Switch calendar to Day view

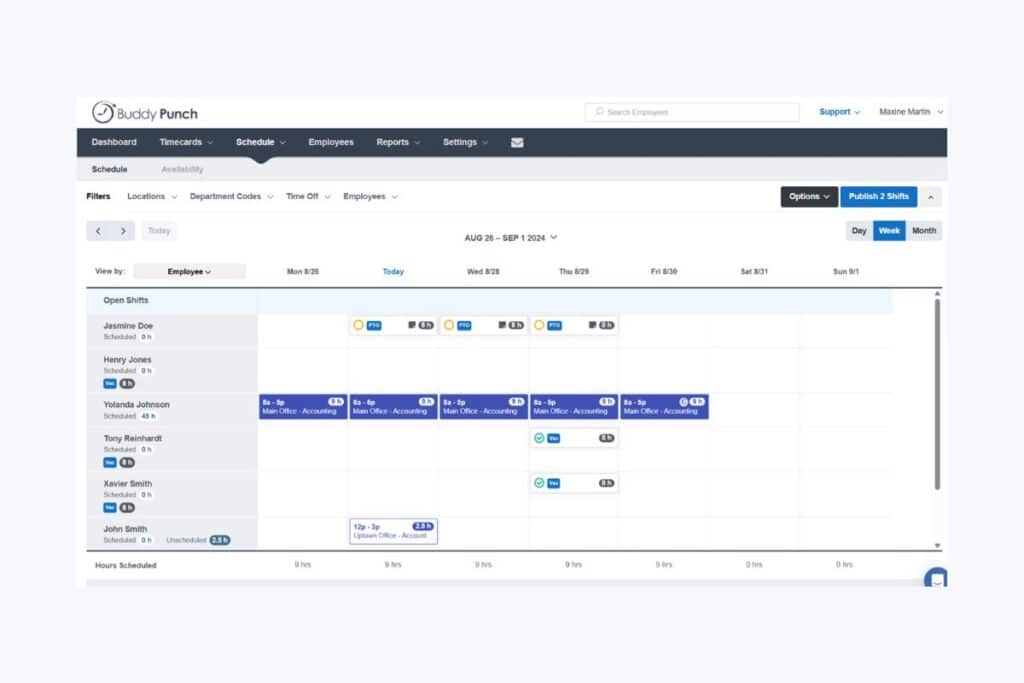[x=859, y=231]
